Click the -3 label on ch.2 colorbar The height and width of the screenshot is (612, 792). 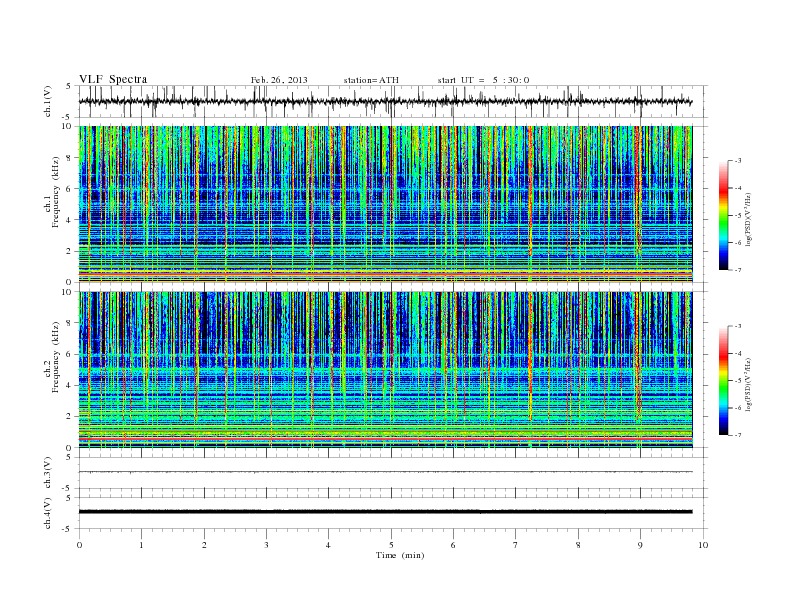click(x=738, y=326)
